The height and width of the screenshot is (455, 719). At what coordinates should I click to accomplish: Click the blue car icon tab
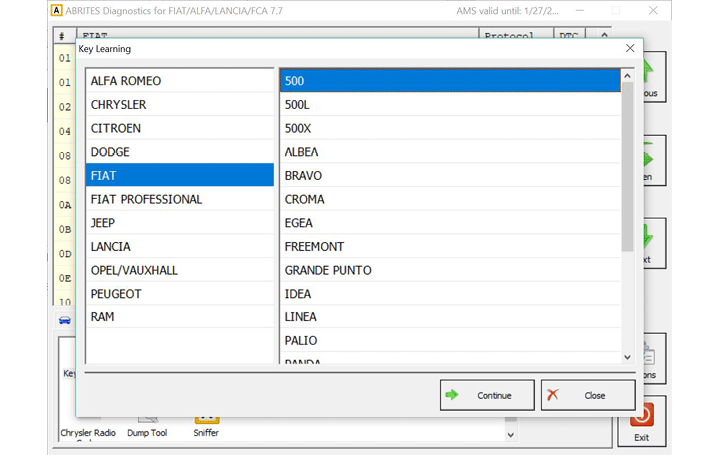click(x=65, y=320)
